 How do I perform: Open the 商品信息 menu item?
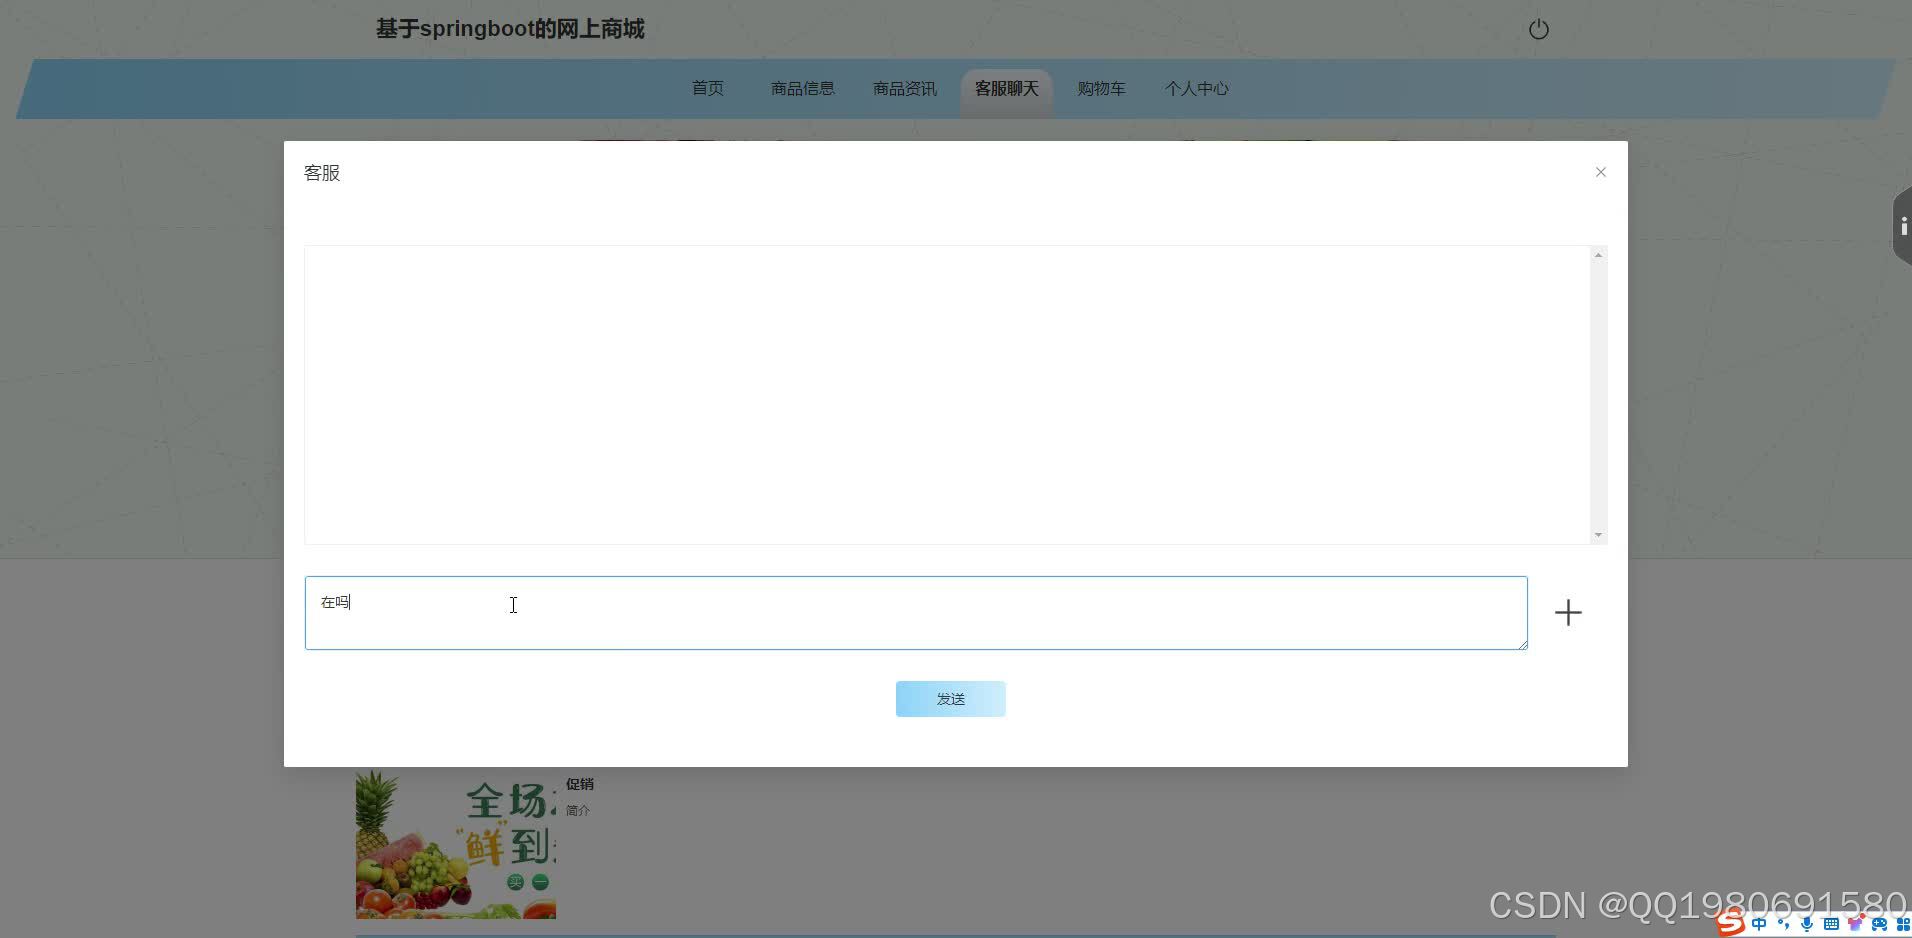[x=802, y=88]
